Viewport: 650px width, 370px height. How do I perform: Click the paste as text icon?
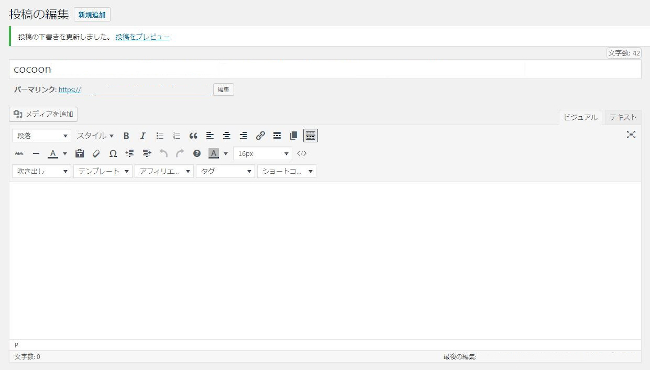[80, 154]
